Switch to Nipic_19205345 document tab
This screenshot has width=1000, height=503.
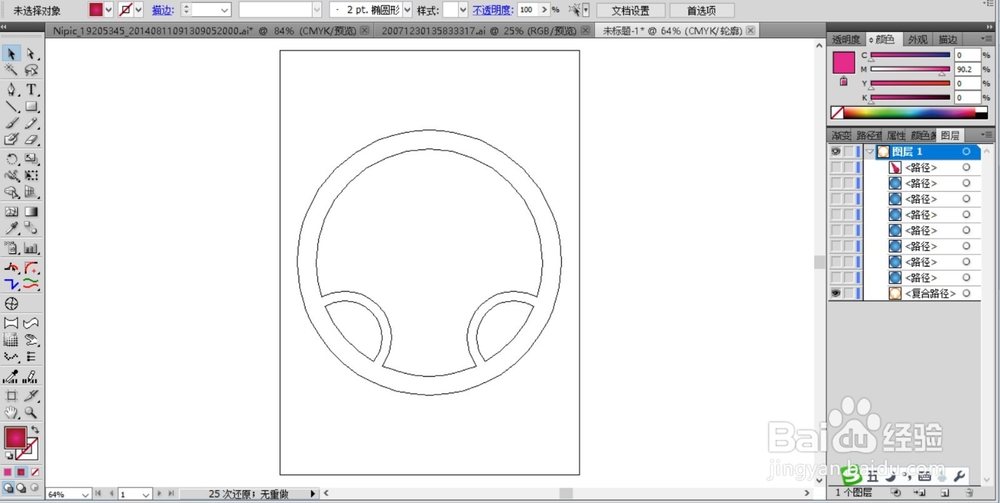point(207,31)
